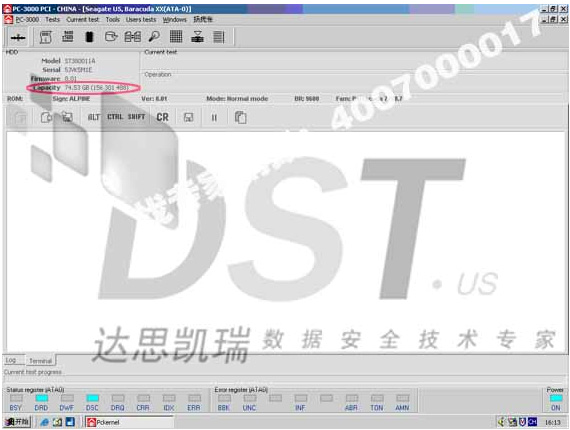Click the two linked drives toolbar icon

click(x=133, y=37)
